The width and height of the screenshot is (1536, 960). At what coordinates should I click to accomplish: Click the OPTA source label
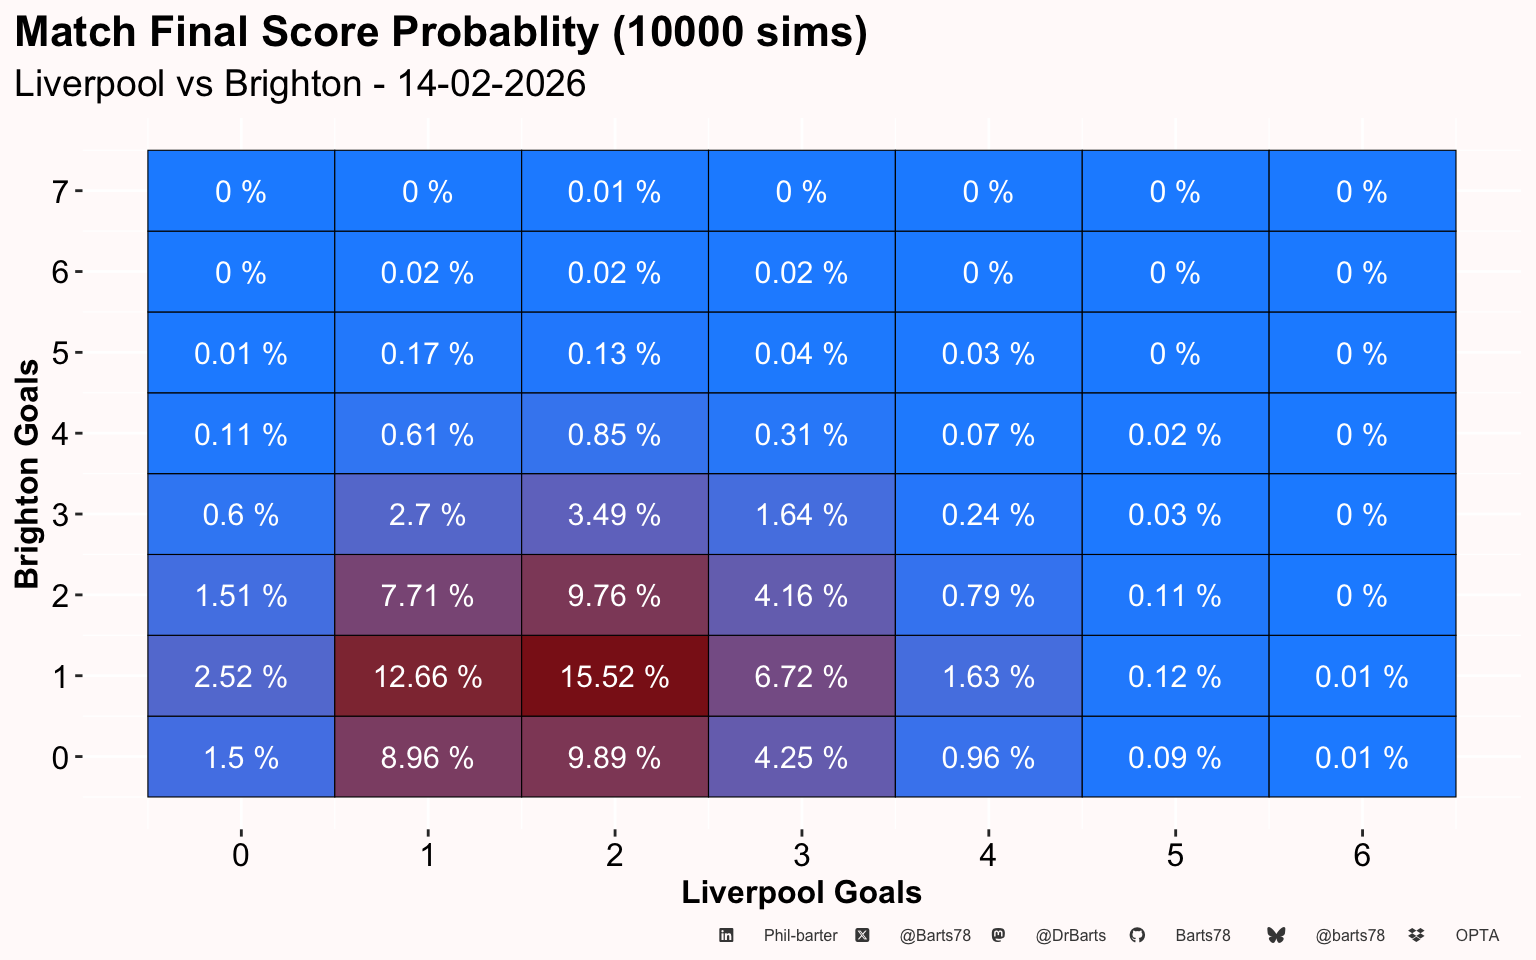1477,936
